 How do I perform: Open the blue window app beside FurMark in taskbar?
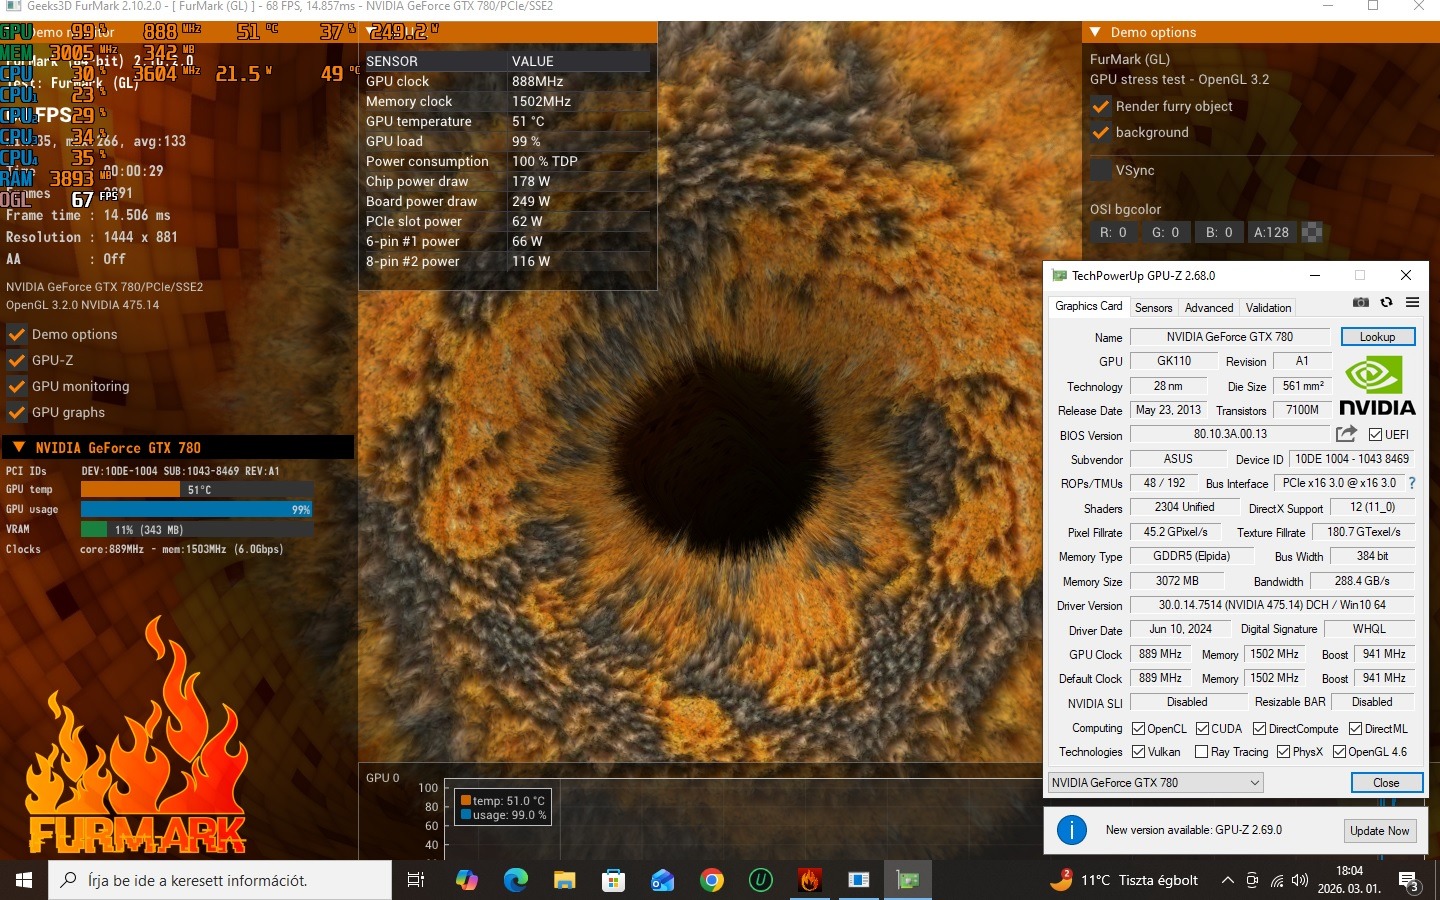(859, 880)
